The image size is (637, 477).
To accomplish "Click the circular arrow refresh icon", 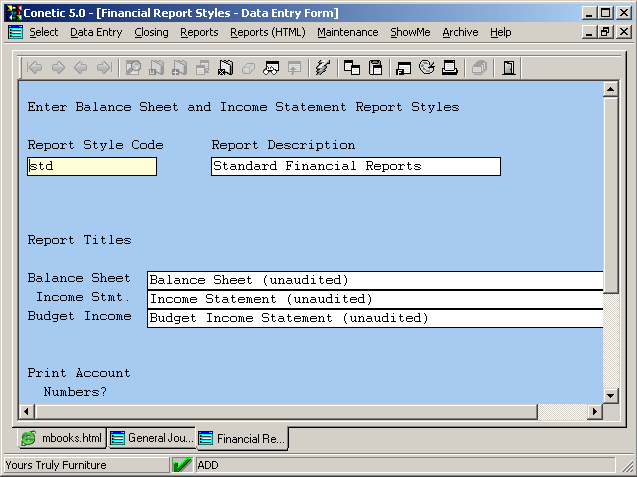I will pyautogui.click(x=427, y=68).
